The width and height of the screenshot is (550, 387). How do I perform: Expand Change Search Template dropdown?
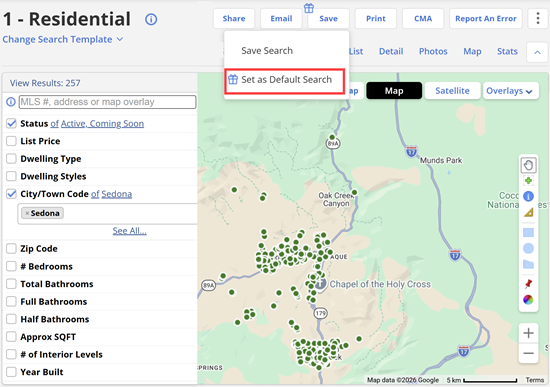tap(63, 39)
